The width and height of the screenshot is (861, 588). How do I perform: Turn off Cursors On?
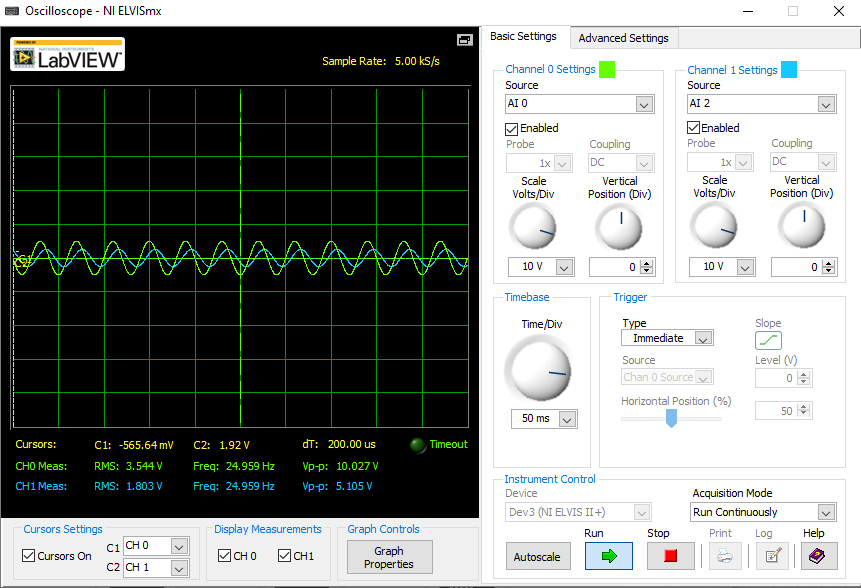pos(27,555)
